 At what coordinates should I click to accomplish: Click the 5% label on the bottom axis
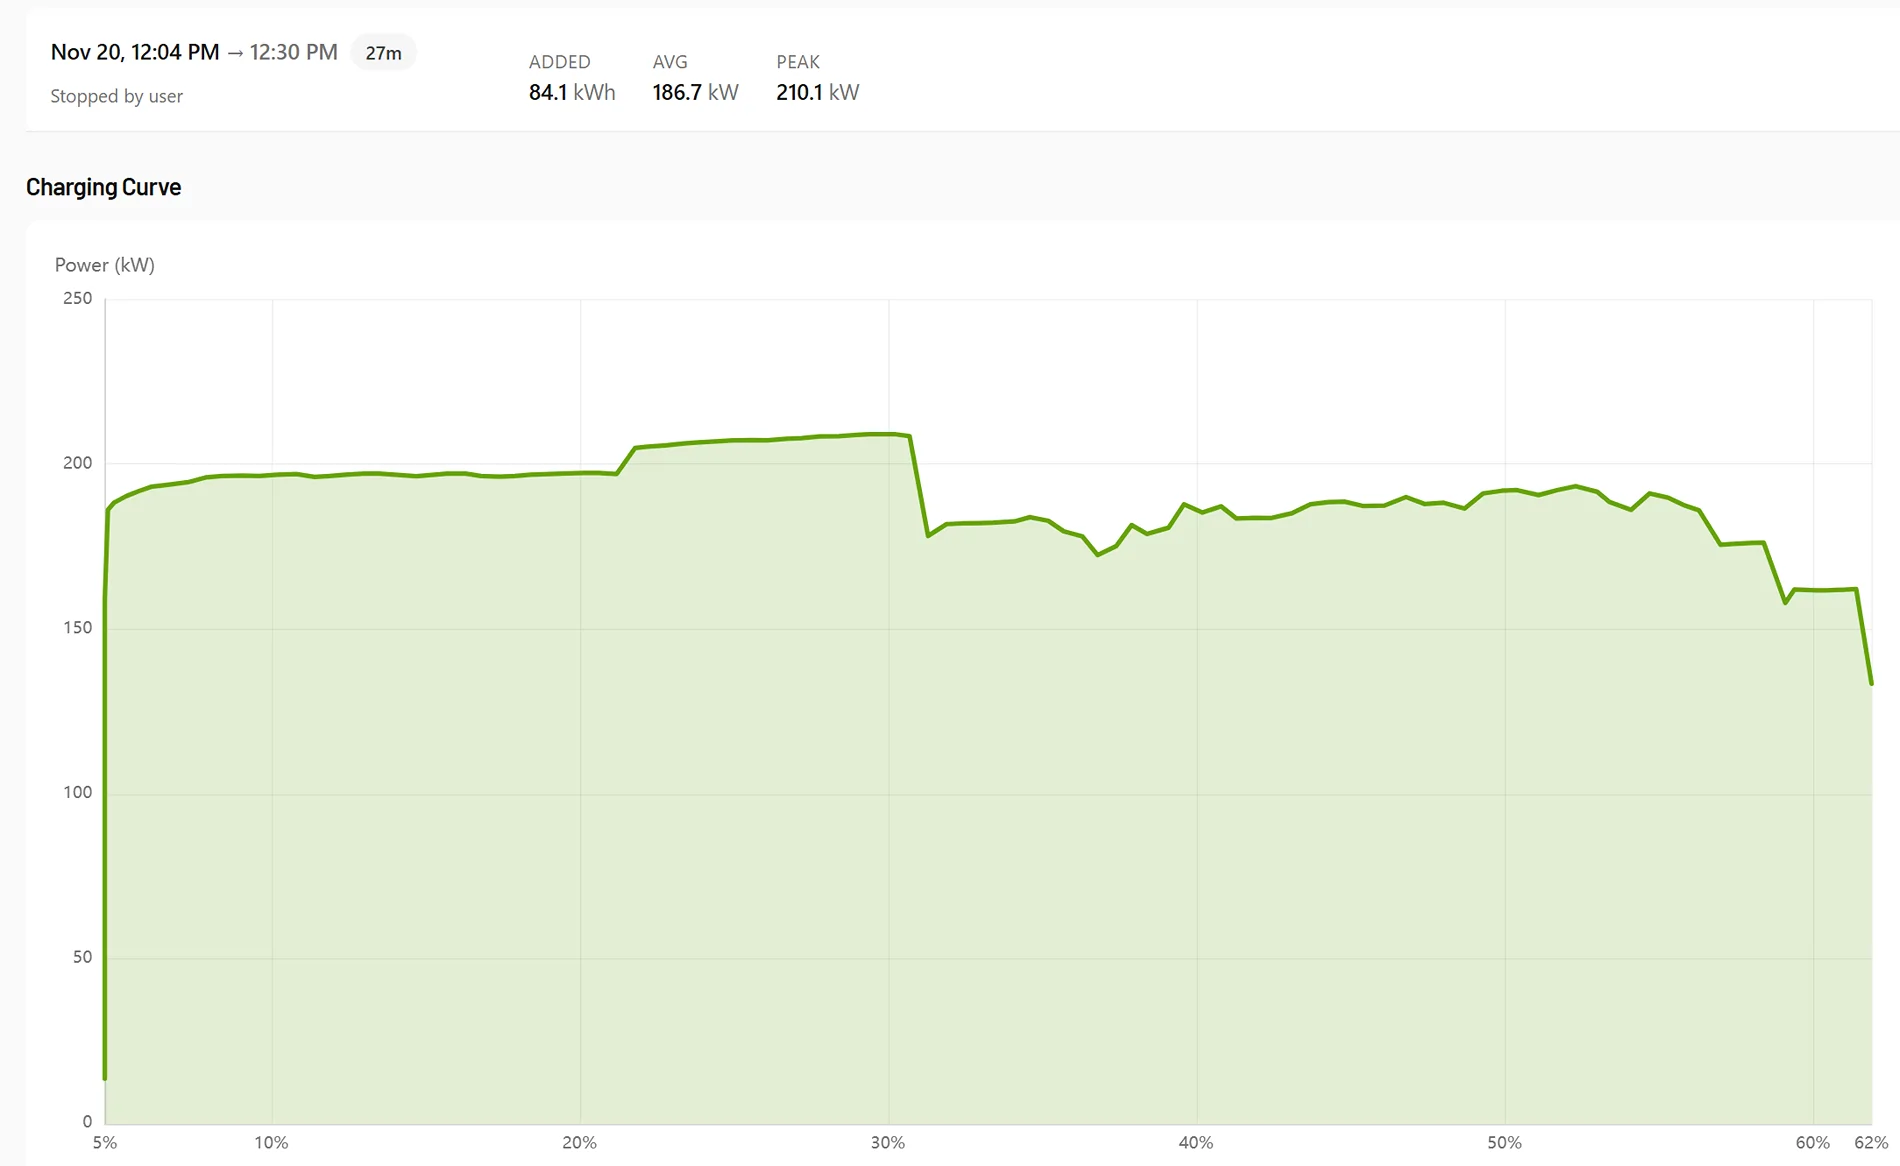[x=105, y=1142]
